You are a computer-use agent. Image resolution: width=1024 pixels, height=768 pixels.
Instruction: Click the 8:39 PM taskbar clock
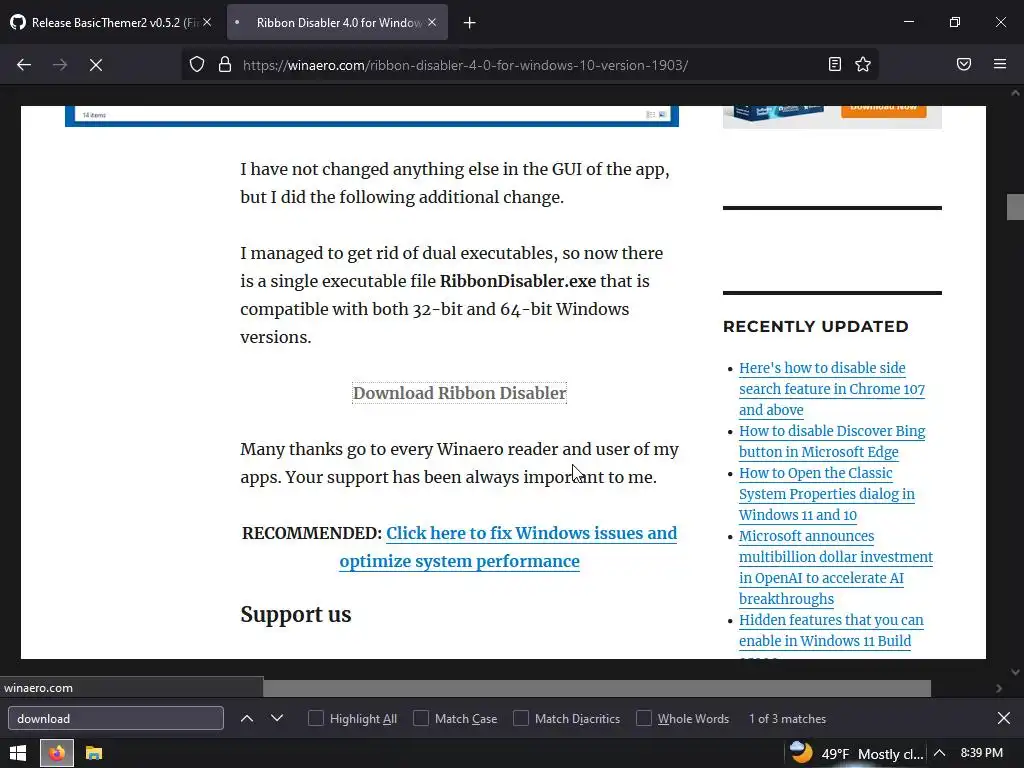click(x=982, y=753)
